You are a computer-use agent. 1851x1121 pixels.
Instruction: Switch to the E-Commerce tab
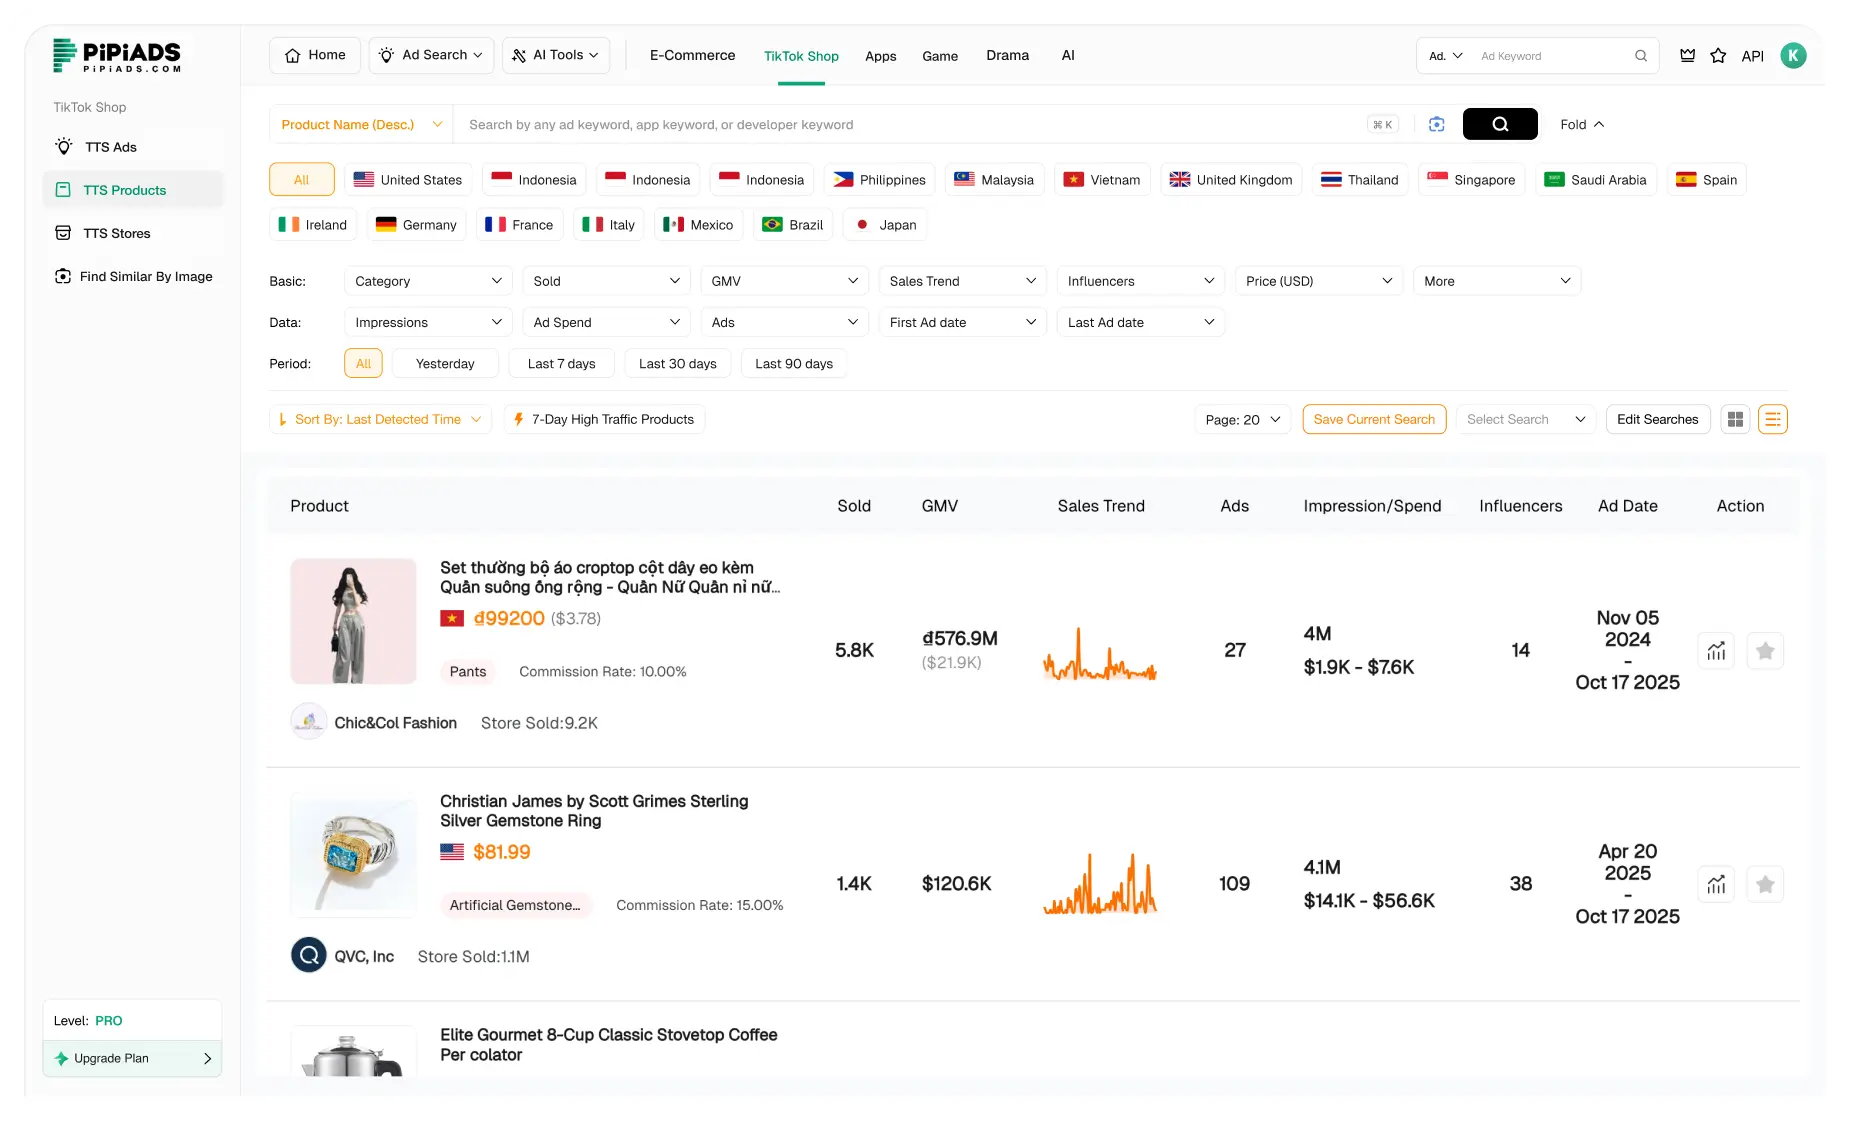tap(692, 55)
